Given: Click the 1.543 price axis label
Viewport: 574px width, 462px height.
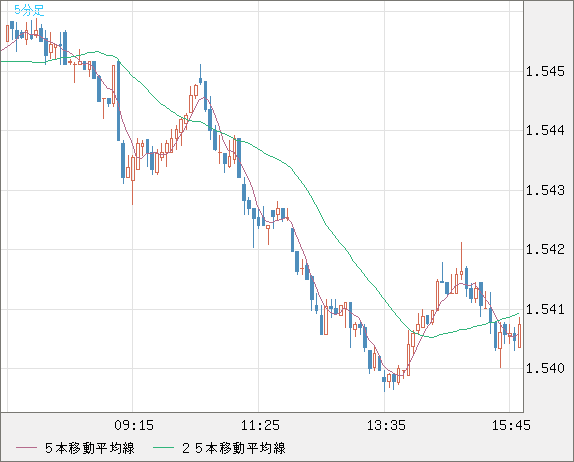Looking at the screenshot, I should (x=545, y=190).
